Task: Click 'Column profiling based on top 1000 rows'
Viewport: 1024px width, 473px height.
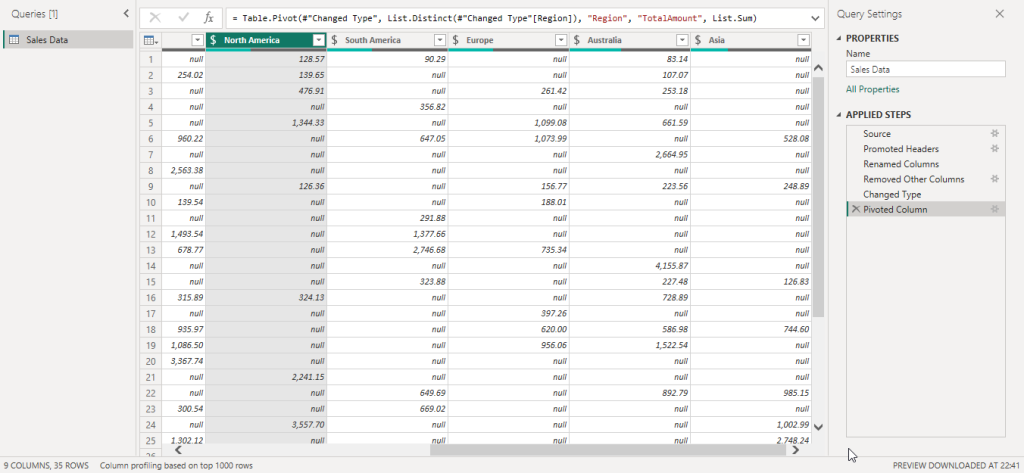Action: [x=176, y=466]
